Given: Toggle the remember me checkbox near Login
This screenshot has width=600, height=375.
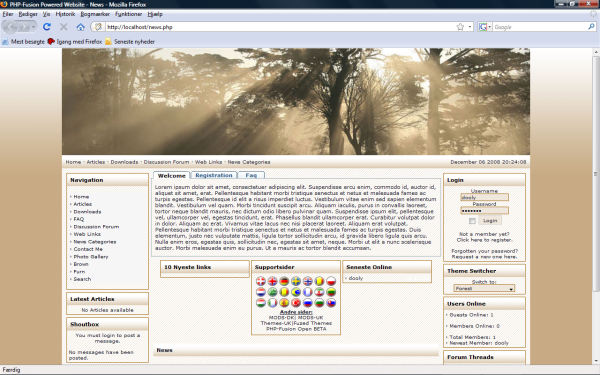Looking at the screenshot, I should pos(472,221).
